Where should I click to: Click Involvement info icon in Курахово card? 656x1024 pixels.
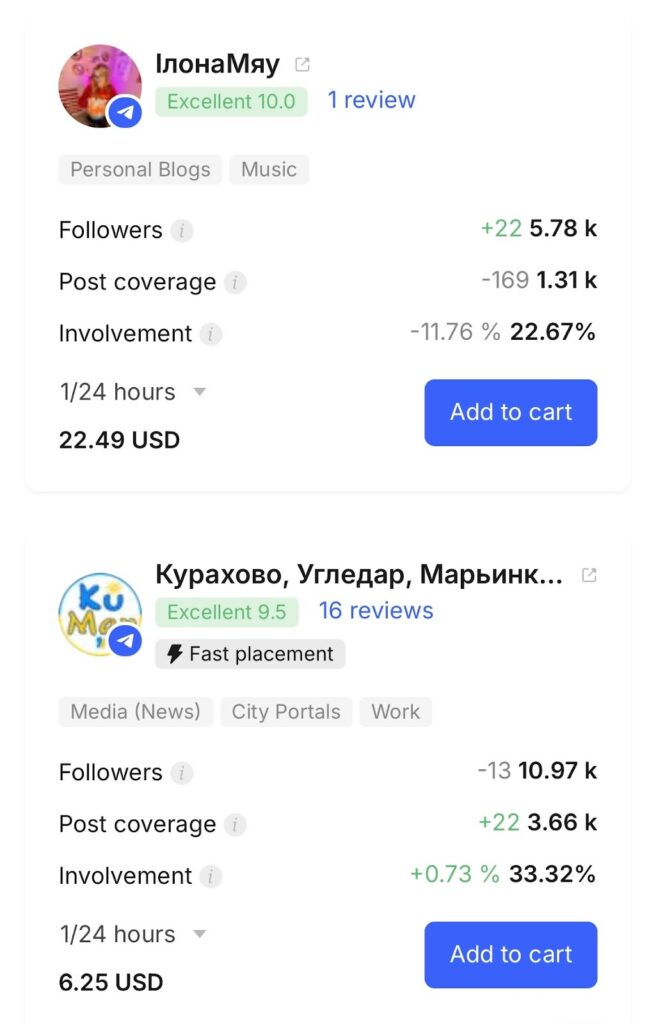pos(210,876)
